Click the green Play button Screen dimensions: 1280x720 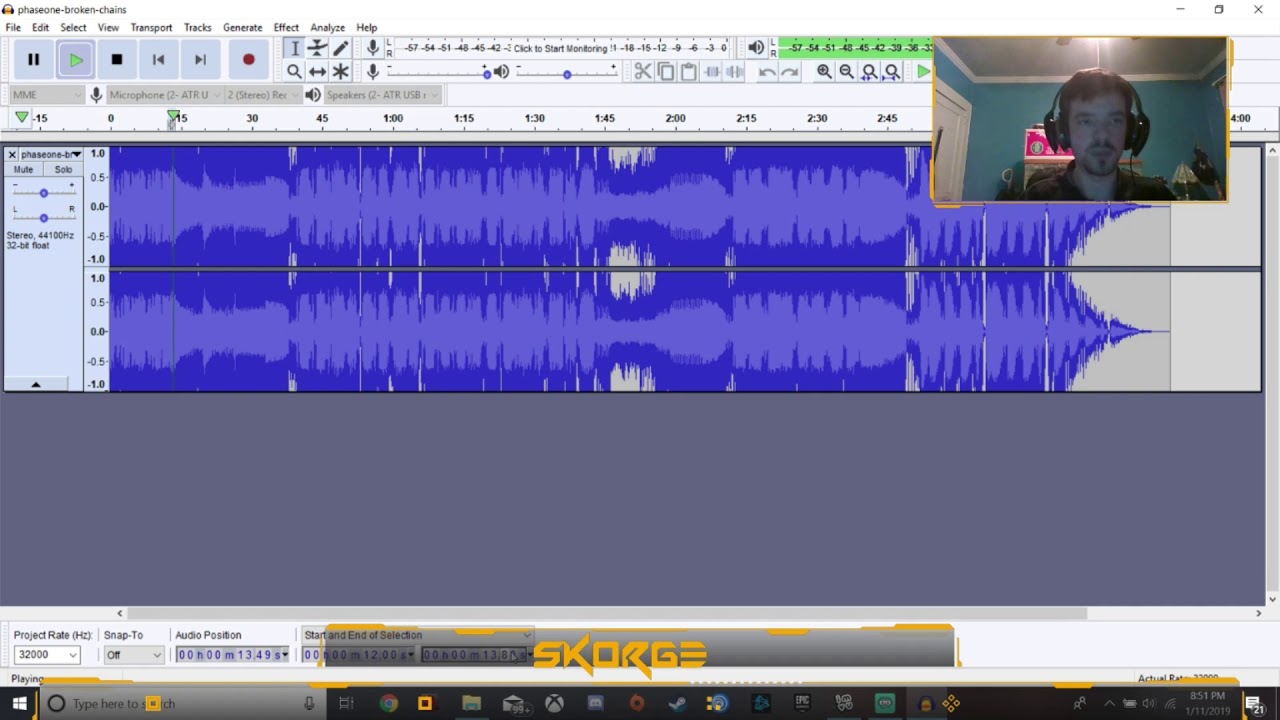(75, 60)
